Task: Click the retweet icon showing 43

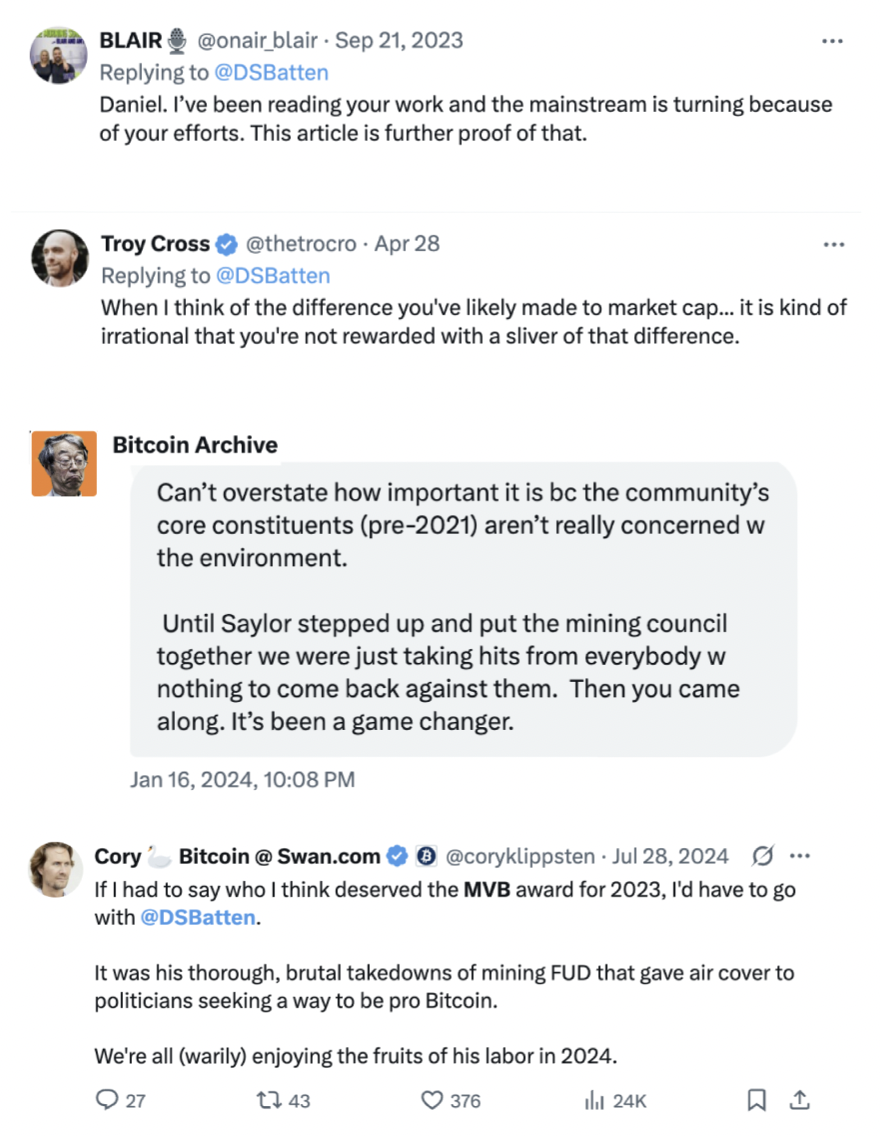Action: coord(267,1100)
